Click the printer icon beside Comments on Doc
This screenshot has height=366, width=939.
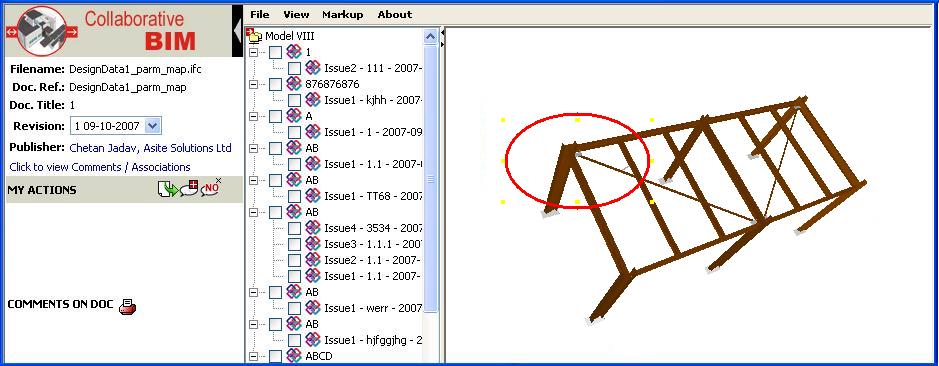pyautogui.click(x=127, y=307)
